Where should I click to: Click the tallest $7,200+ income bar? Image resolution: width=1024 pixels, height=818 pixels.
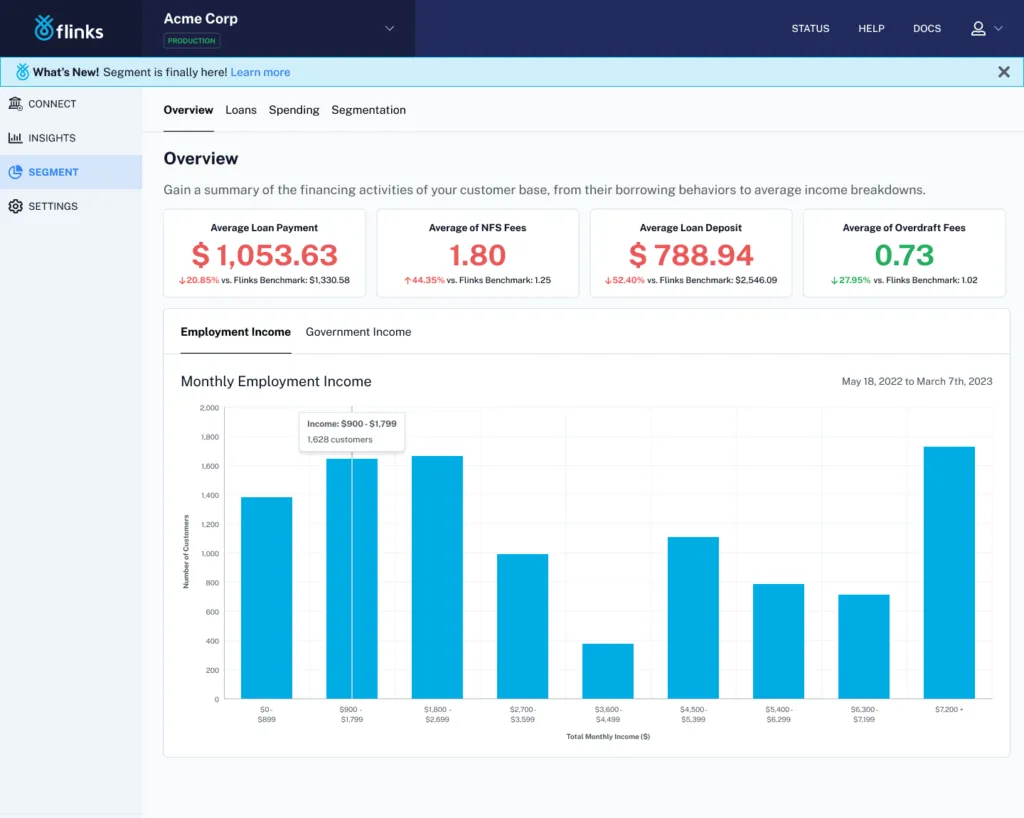(948, 570)
